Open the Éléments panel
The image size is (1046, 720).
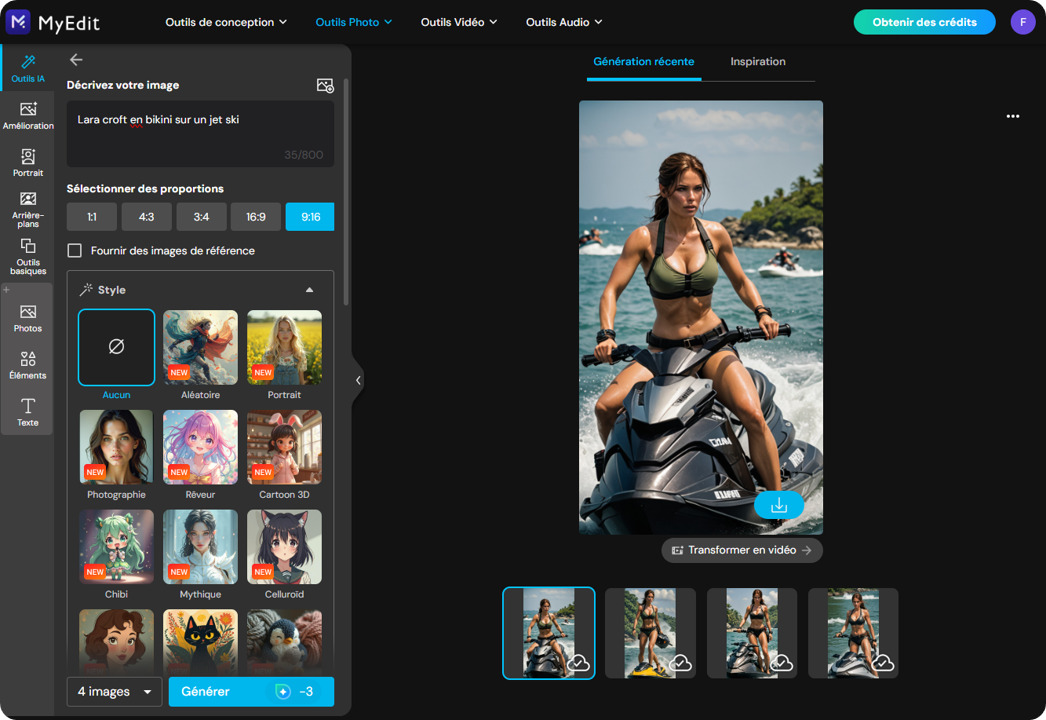[x=28, y=364]
